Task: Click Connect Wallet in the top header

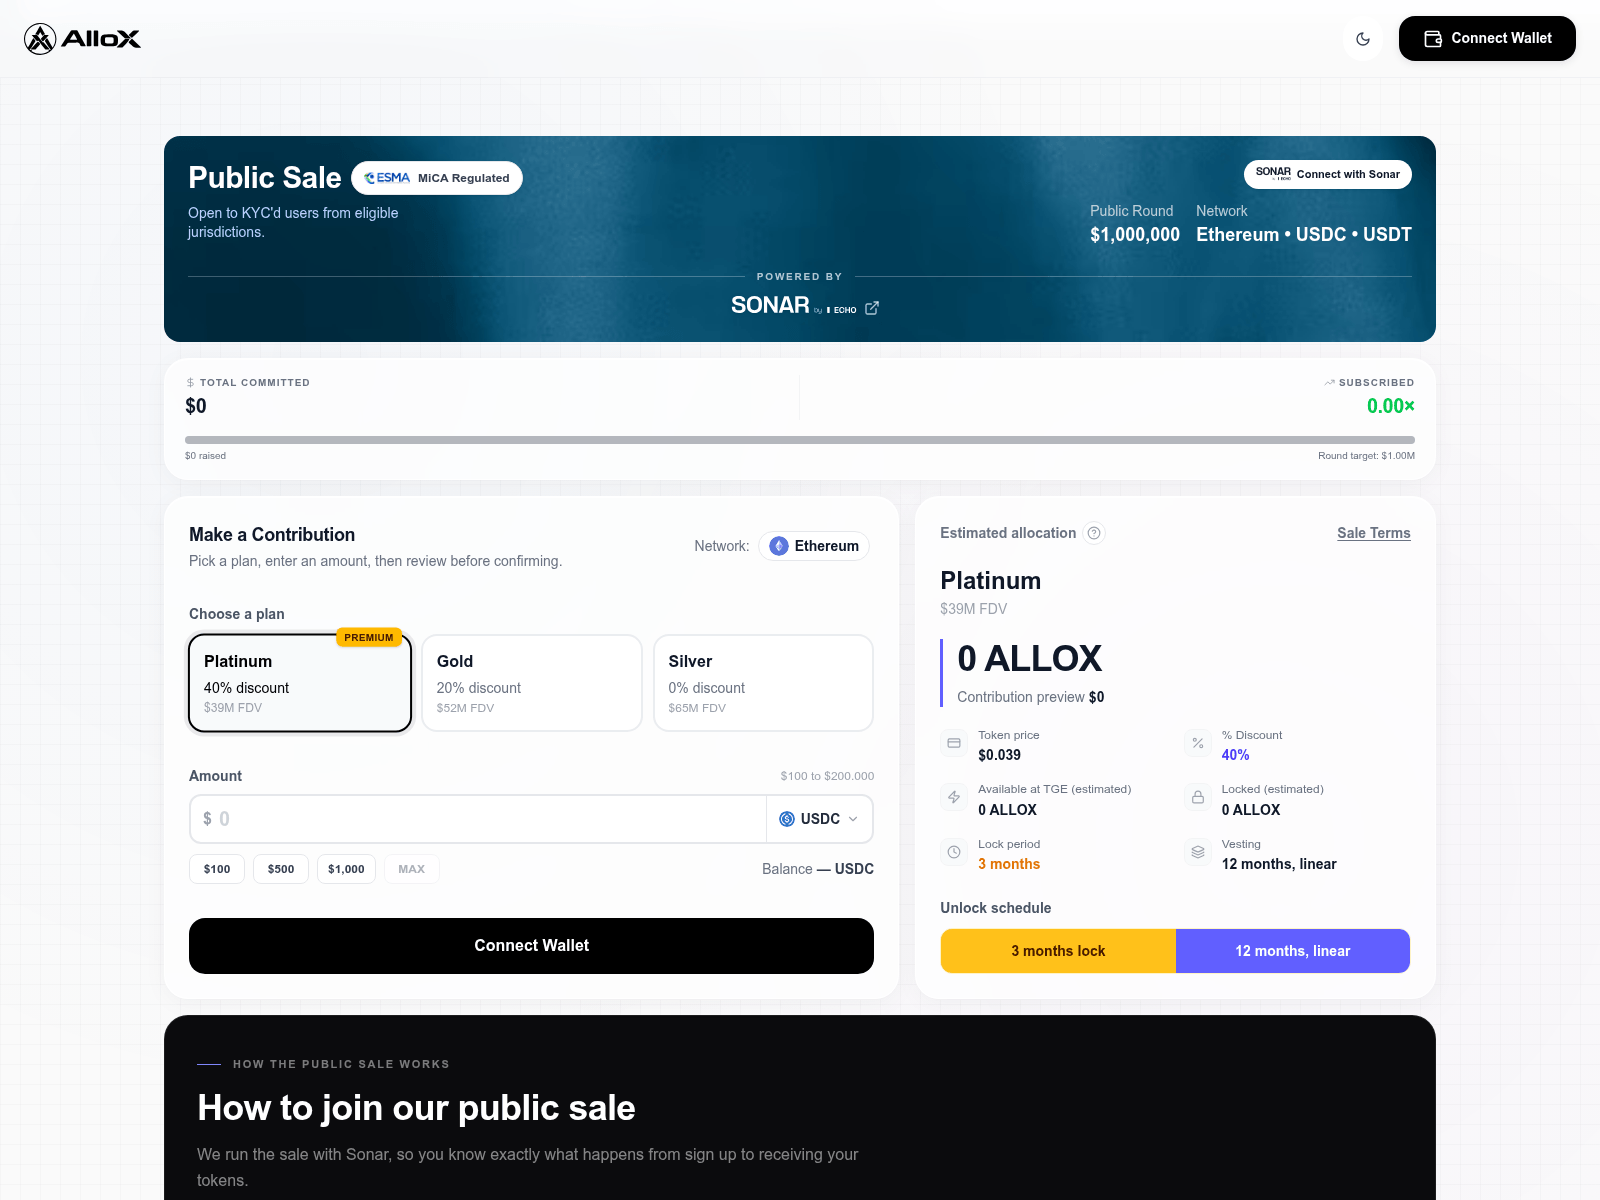Action: (x=1487, y=38)
